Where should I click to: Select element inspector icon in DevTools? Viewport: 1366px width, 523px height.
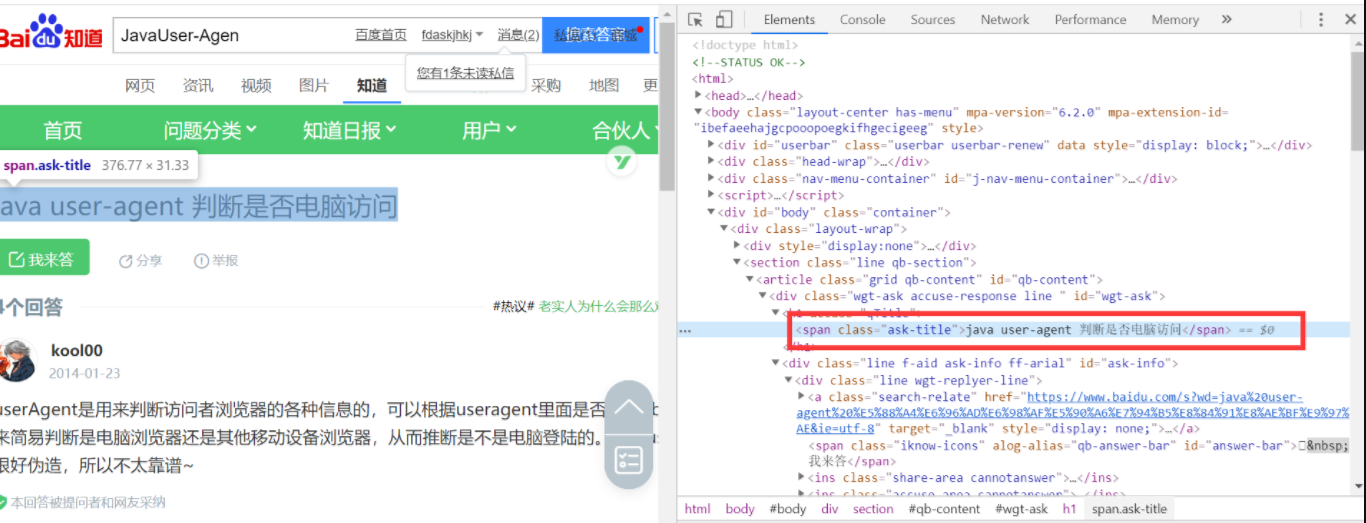point(696,19)
